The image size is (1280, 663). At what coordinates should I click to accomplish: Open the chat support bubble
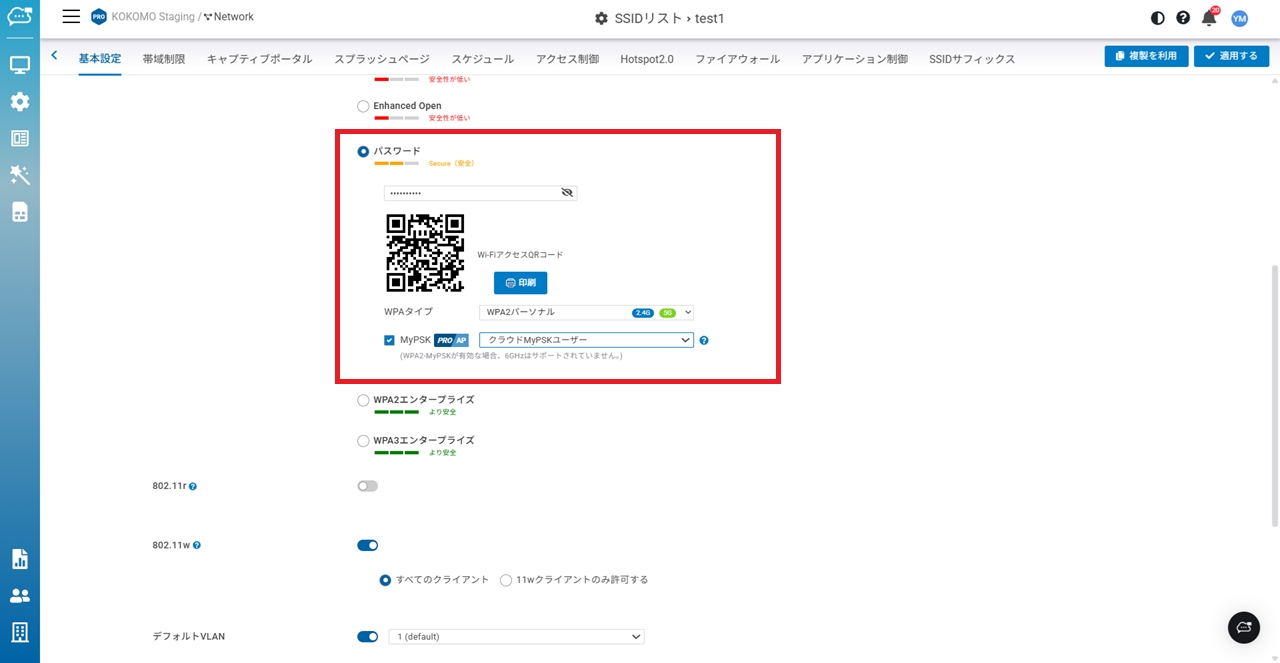pos(1243,627)
